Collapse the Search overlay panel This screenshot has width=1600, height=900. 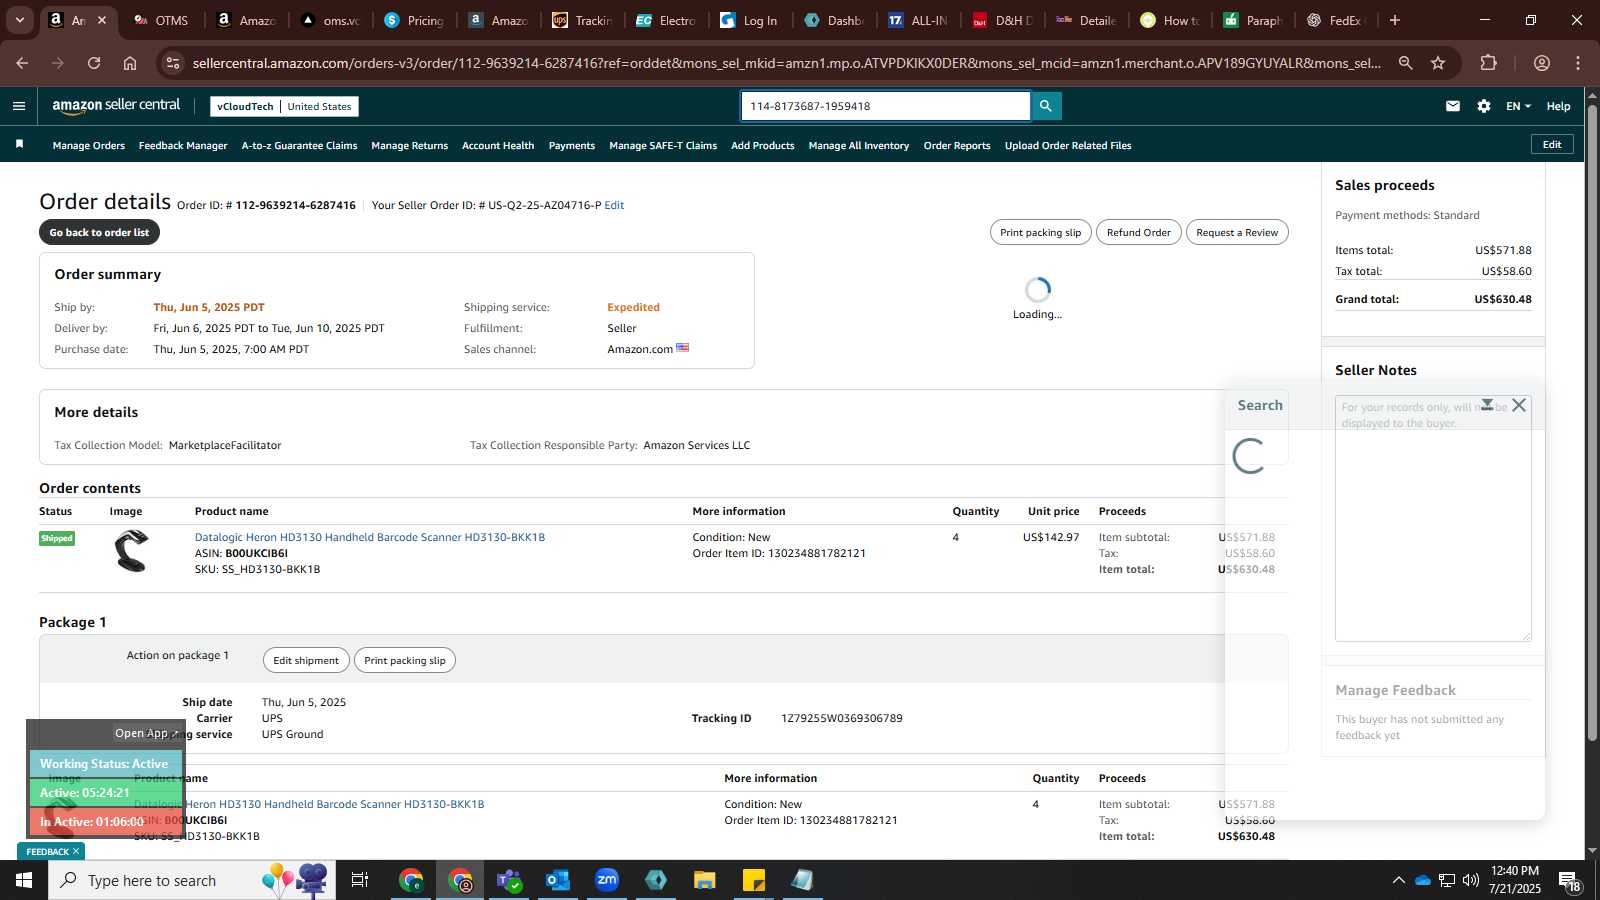1487,405
